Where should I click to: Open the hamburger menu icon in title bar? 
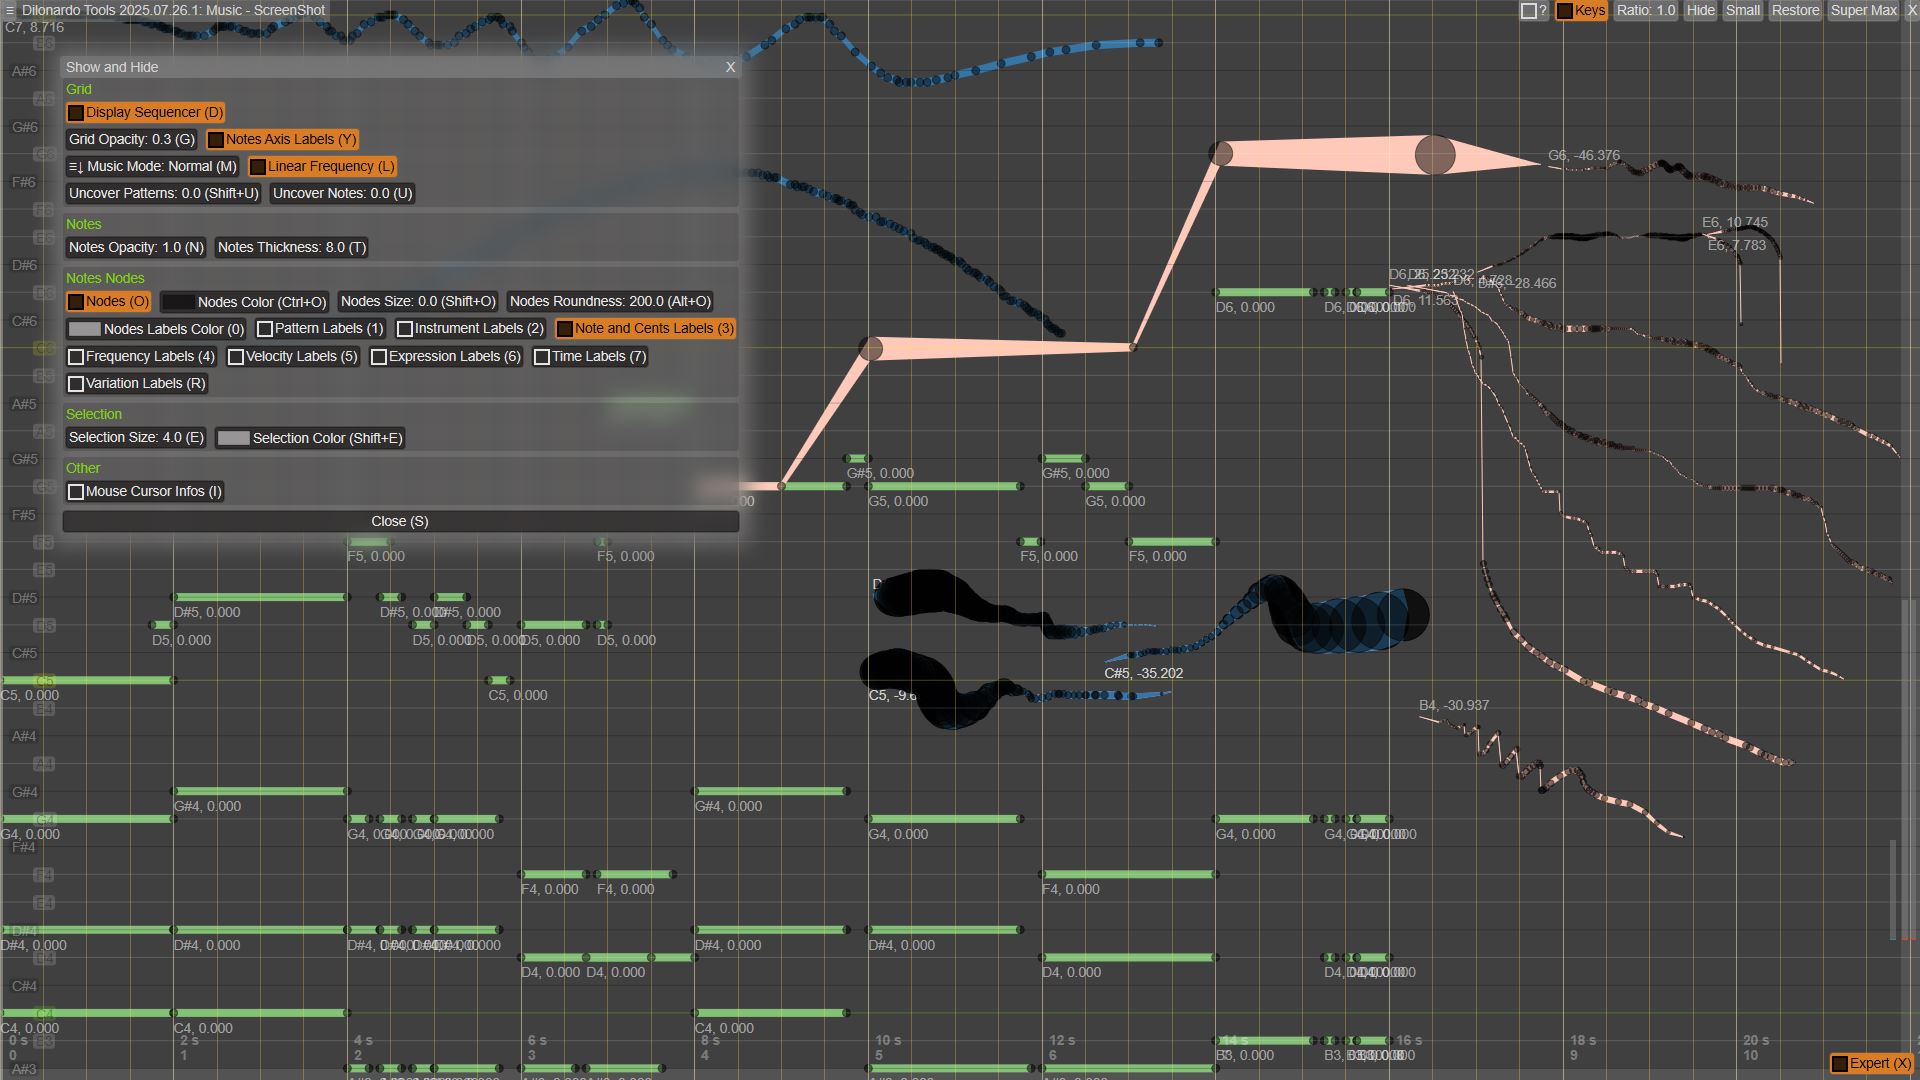tap(10, 11)
